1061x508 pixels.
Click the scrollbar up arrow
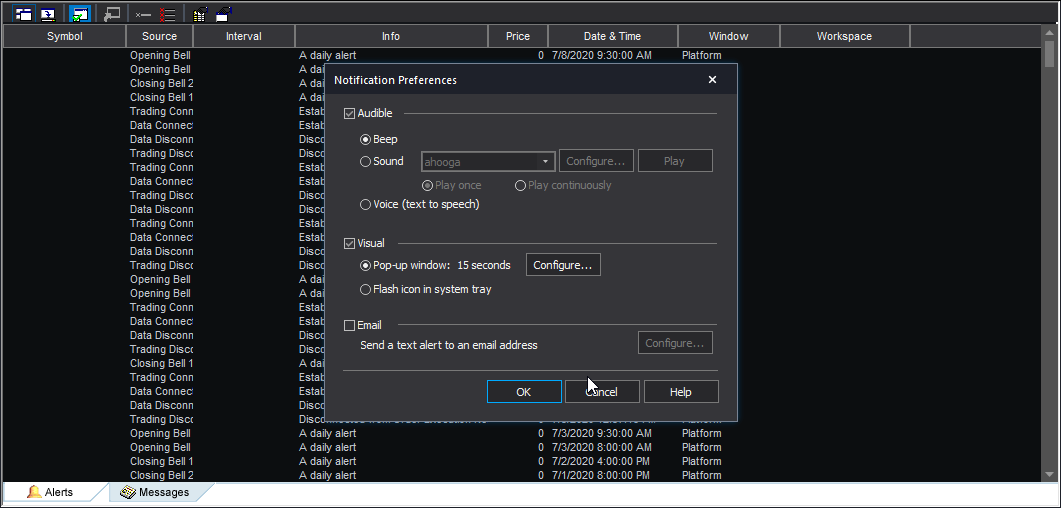point(1049,30)
